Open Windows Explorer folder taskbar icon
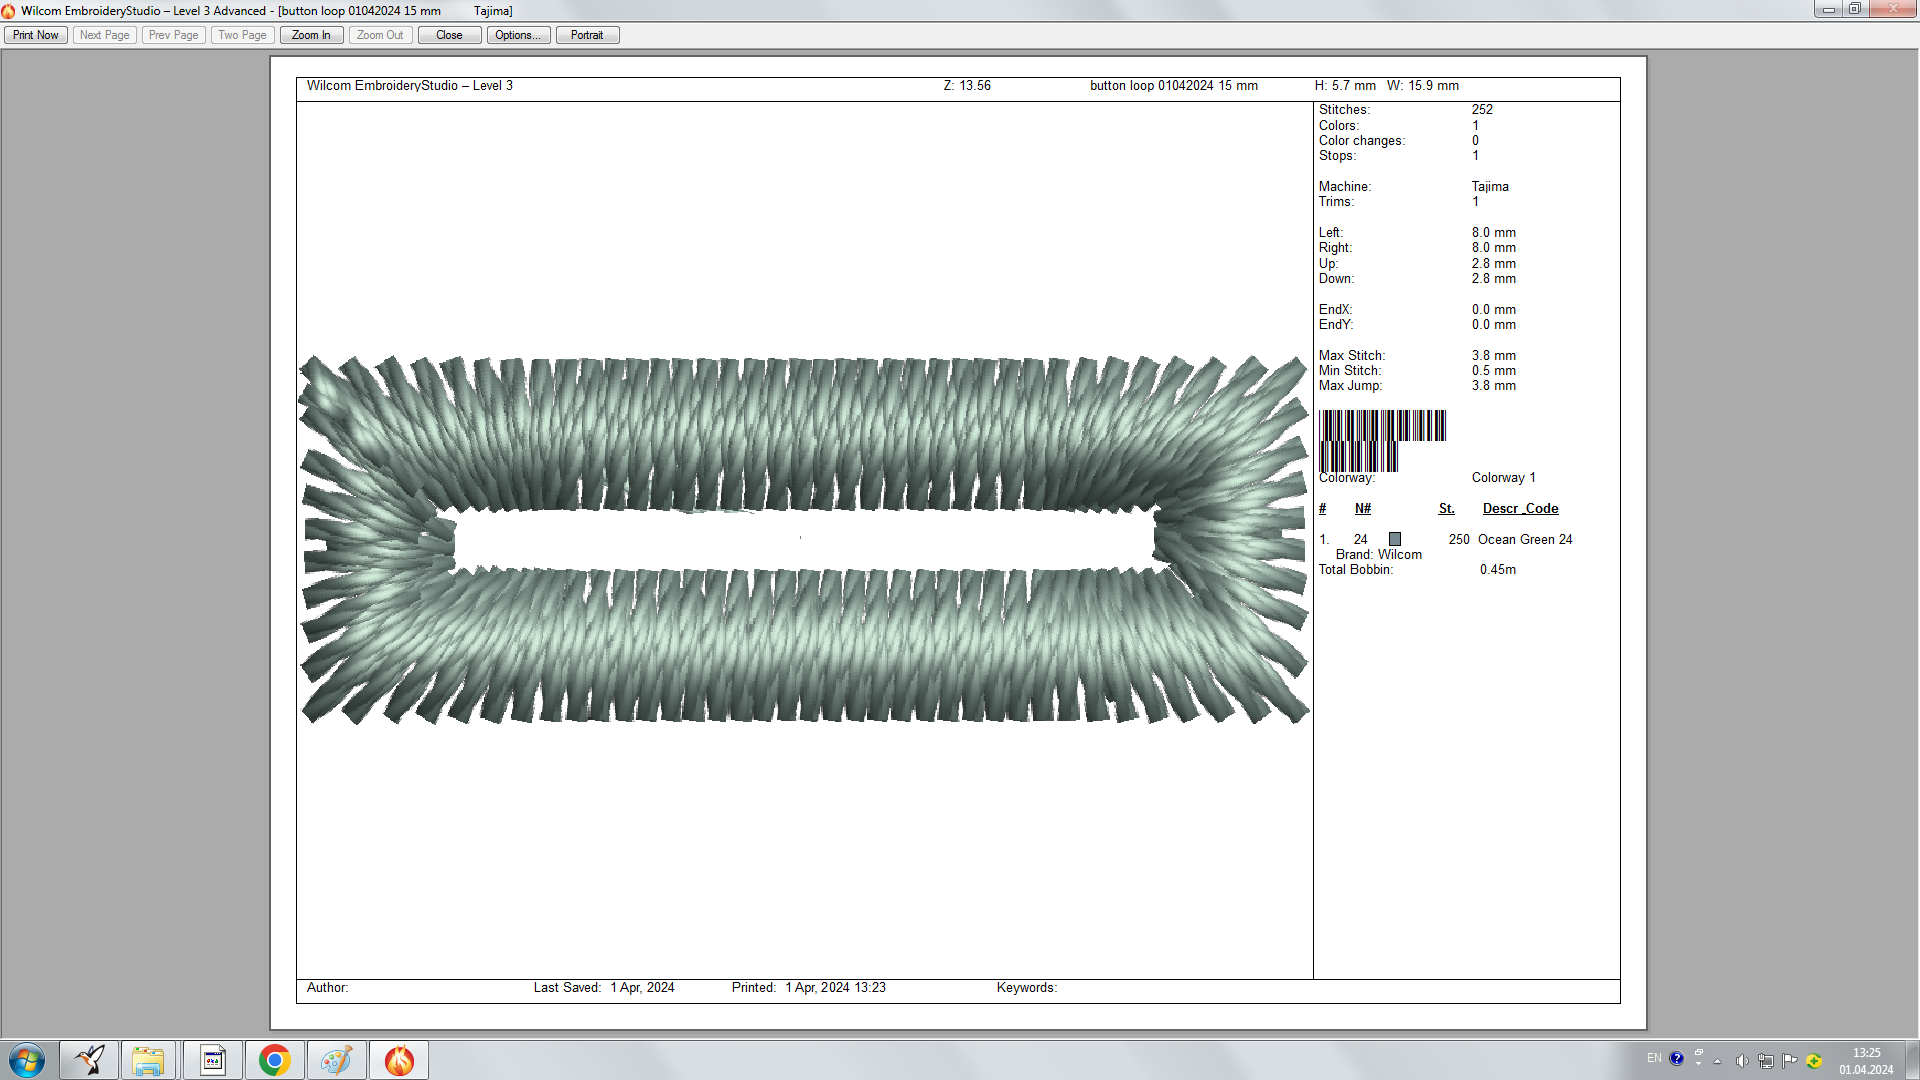The width and height of the screenshot is (1920, 1080). point(149,1060)
